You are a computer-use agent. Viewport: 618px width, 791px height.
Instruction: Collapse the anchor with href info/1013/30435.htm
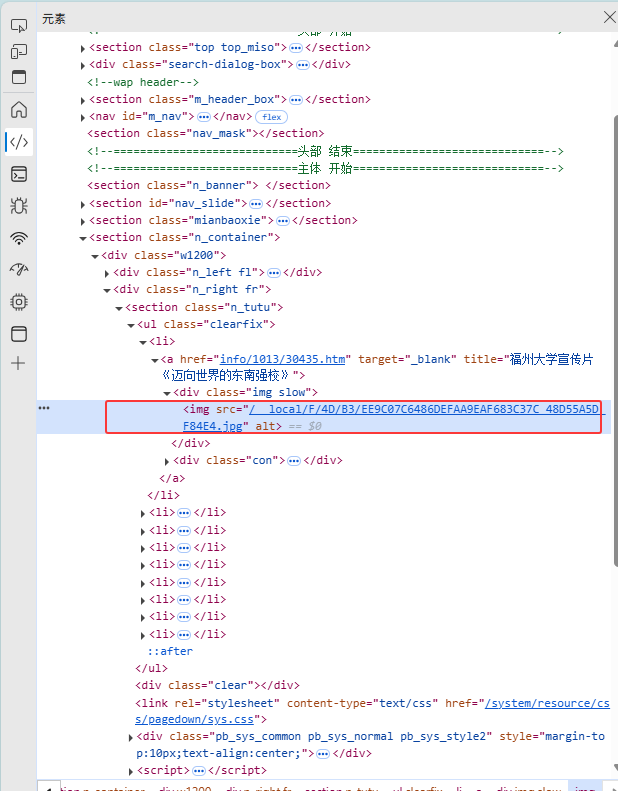click(x=155, y=360)
